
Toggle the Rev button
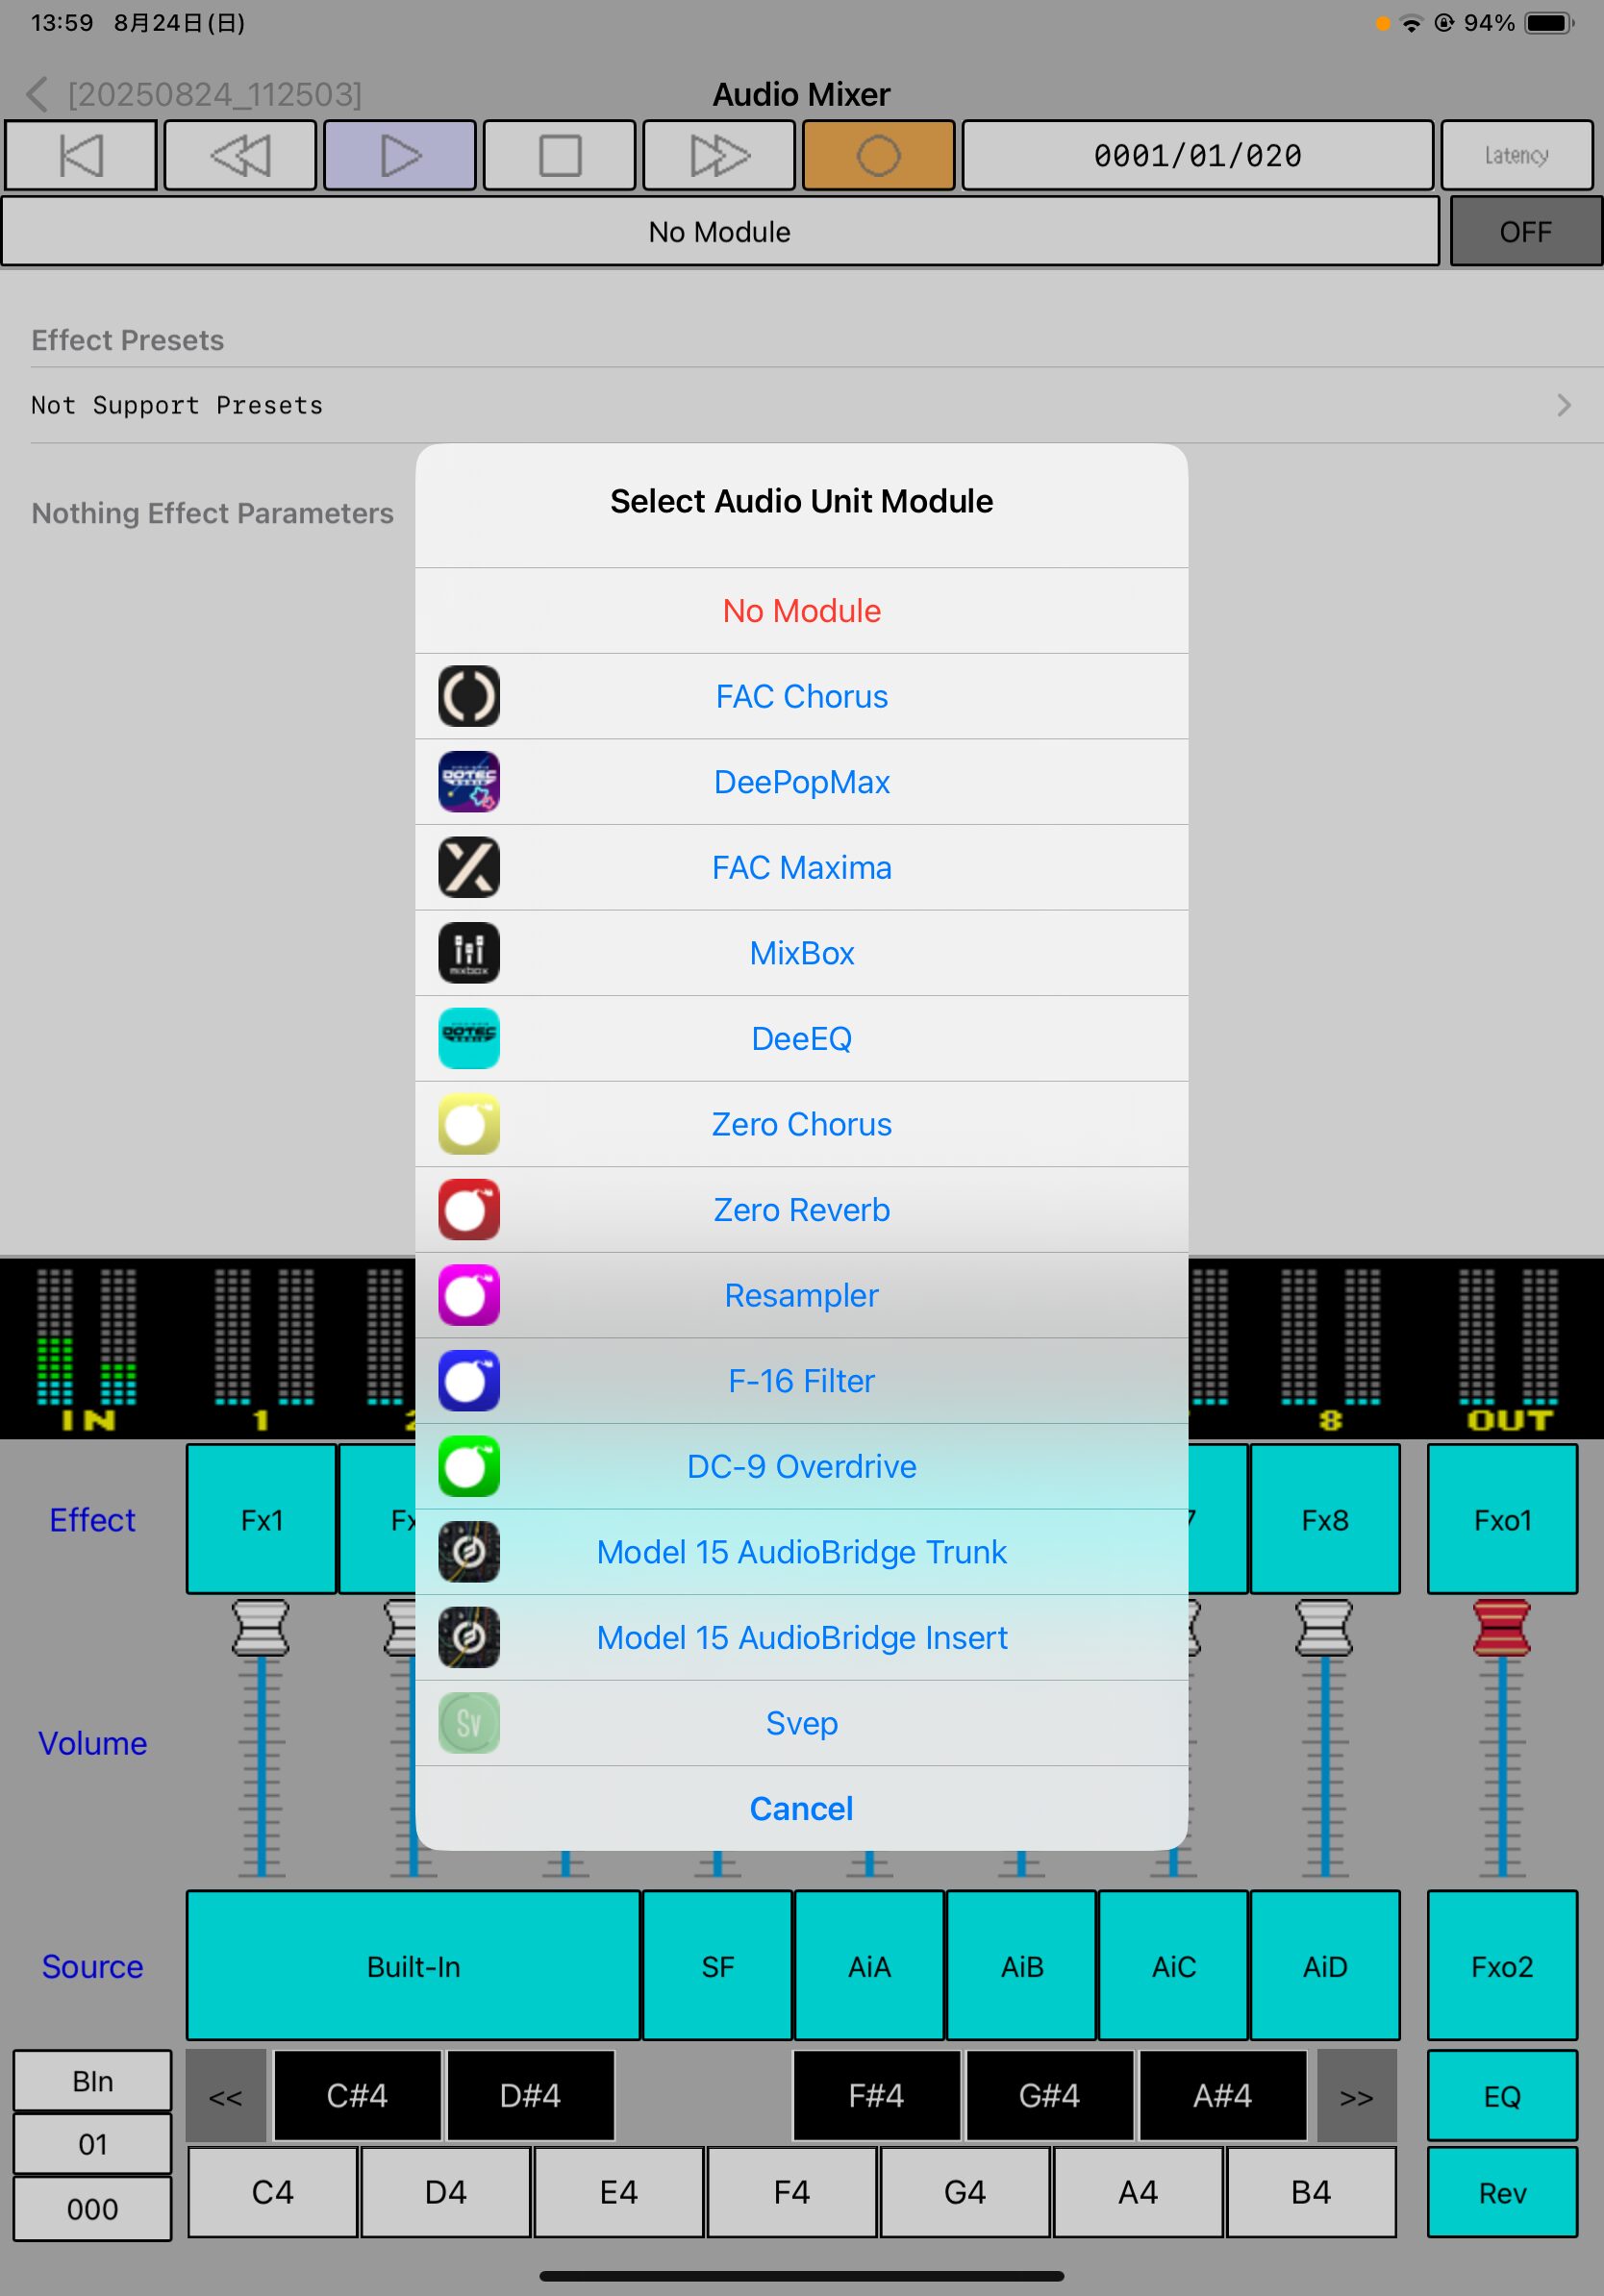[1502, 2192]
